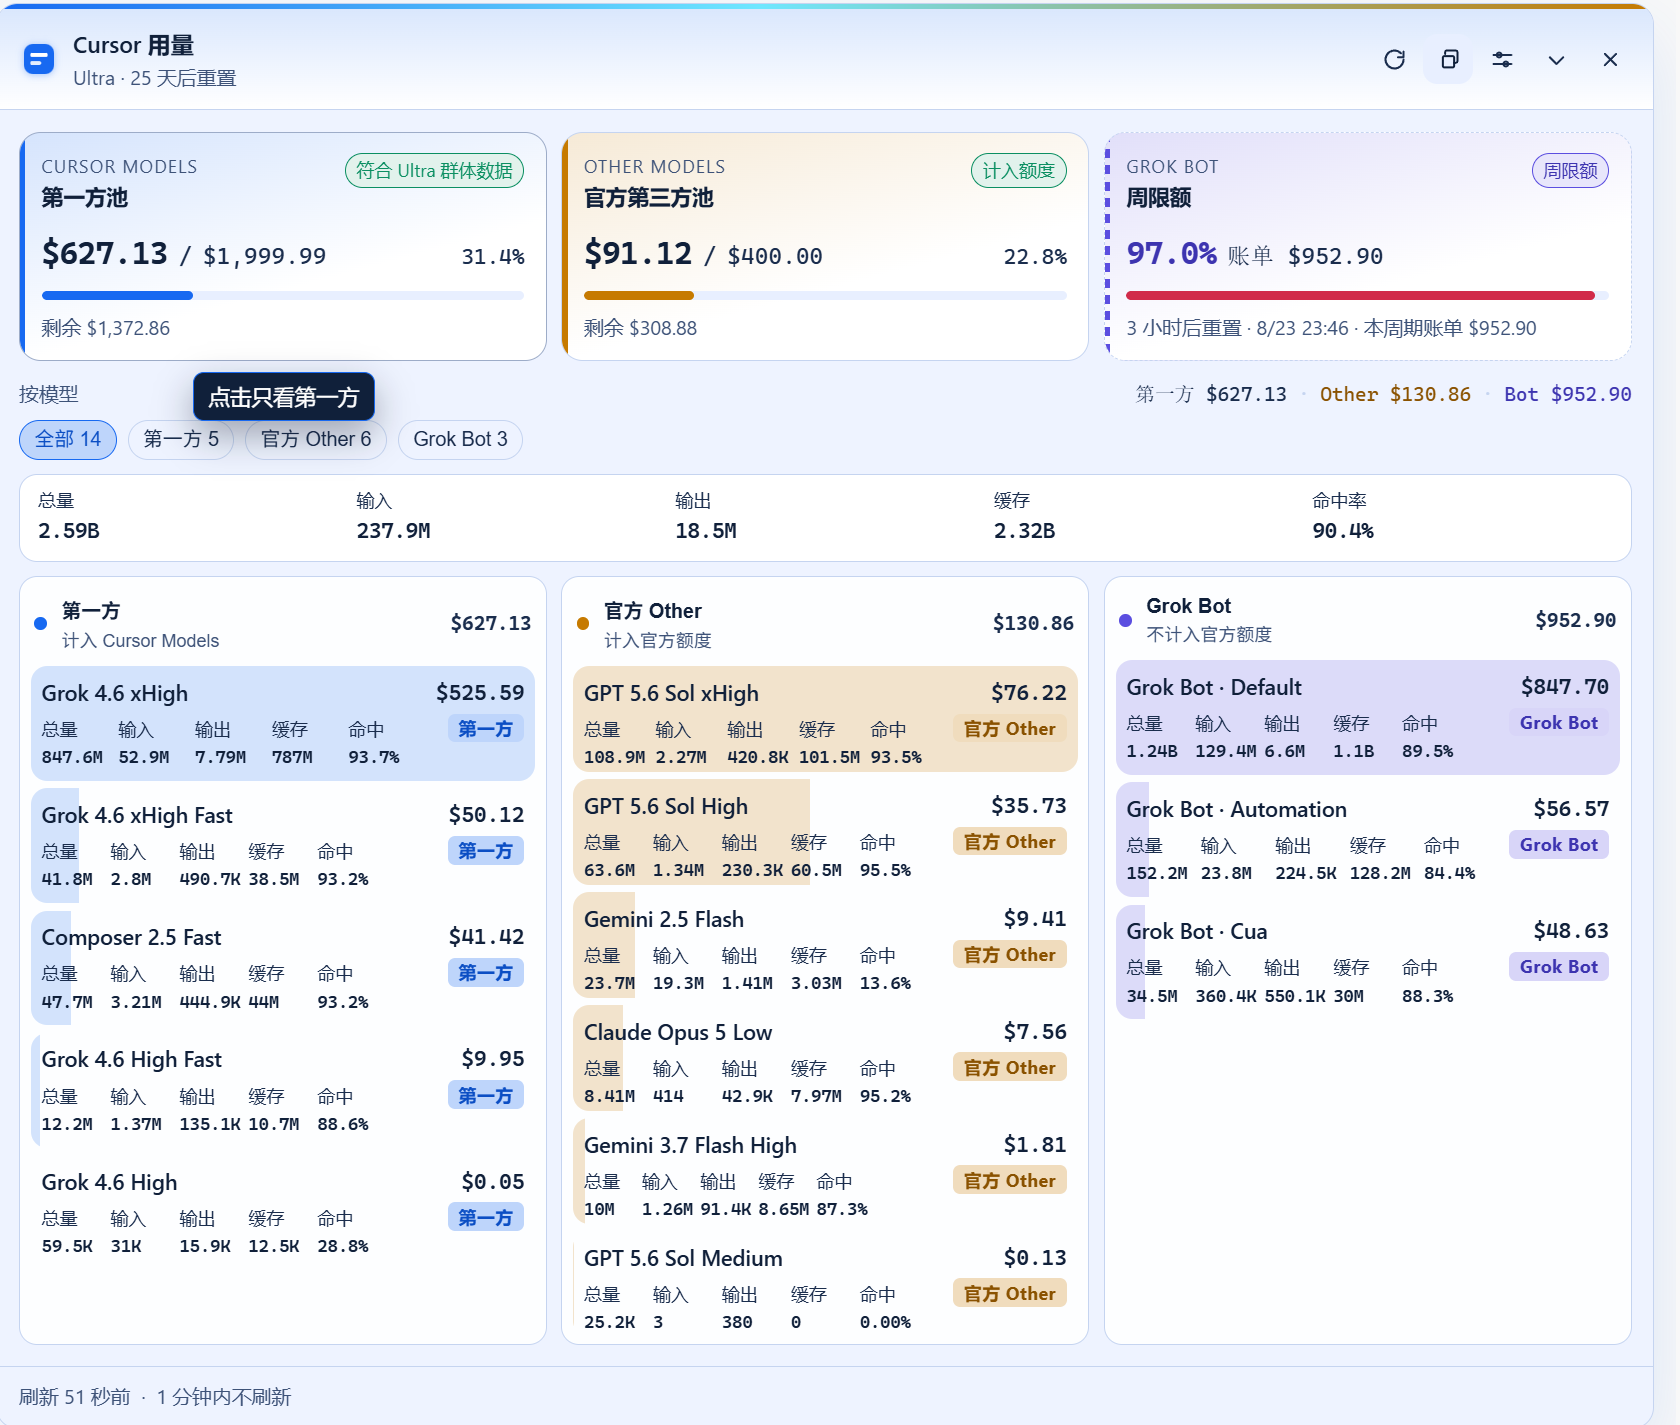Click the 第一方 tag on Grok 4.6 xHigh
This screenshot has height=1425, width=1680.
pos(486,729)
